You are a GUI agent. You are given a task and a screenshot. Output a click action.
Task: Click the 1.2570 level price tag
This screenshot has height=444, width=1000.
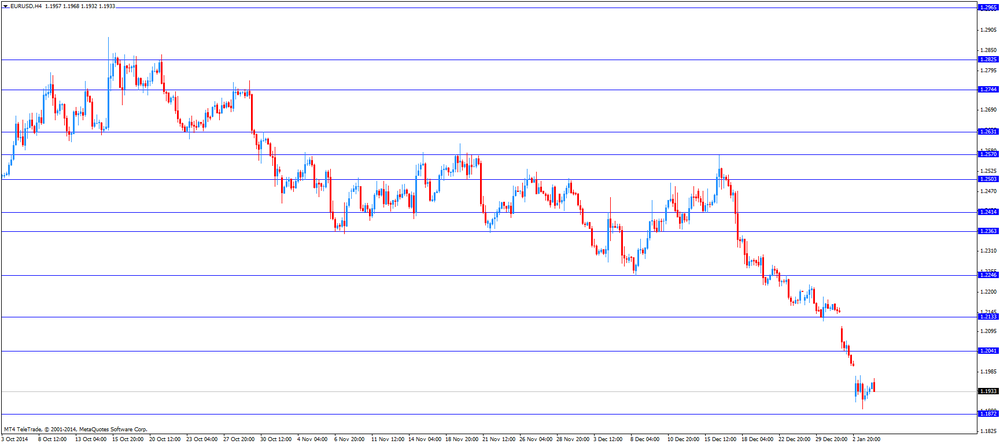[x=987, y=154]
